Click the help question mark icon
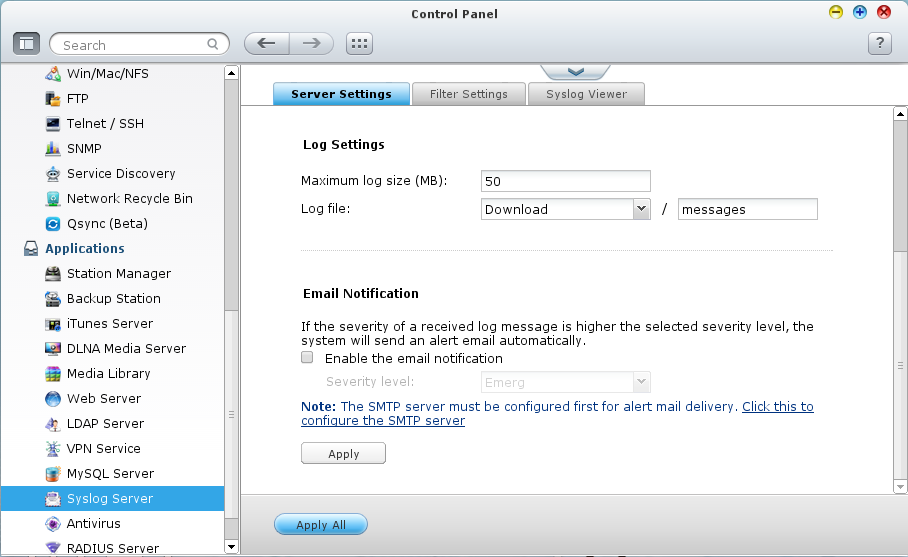 tap(879, 43)
